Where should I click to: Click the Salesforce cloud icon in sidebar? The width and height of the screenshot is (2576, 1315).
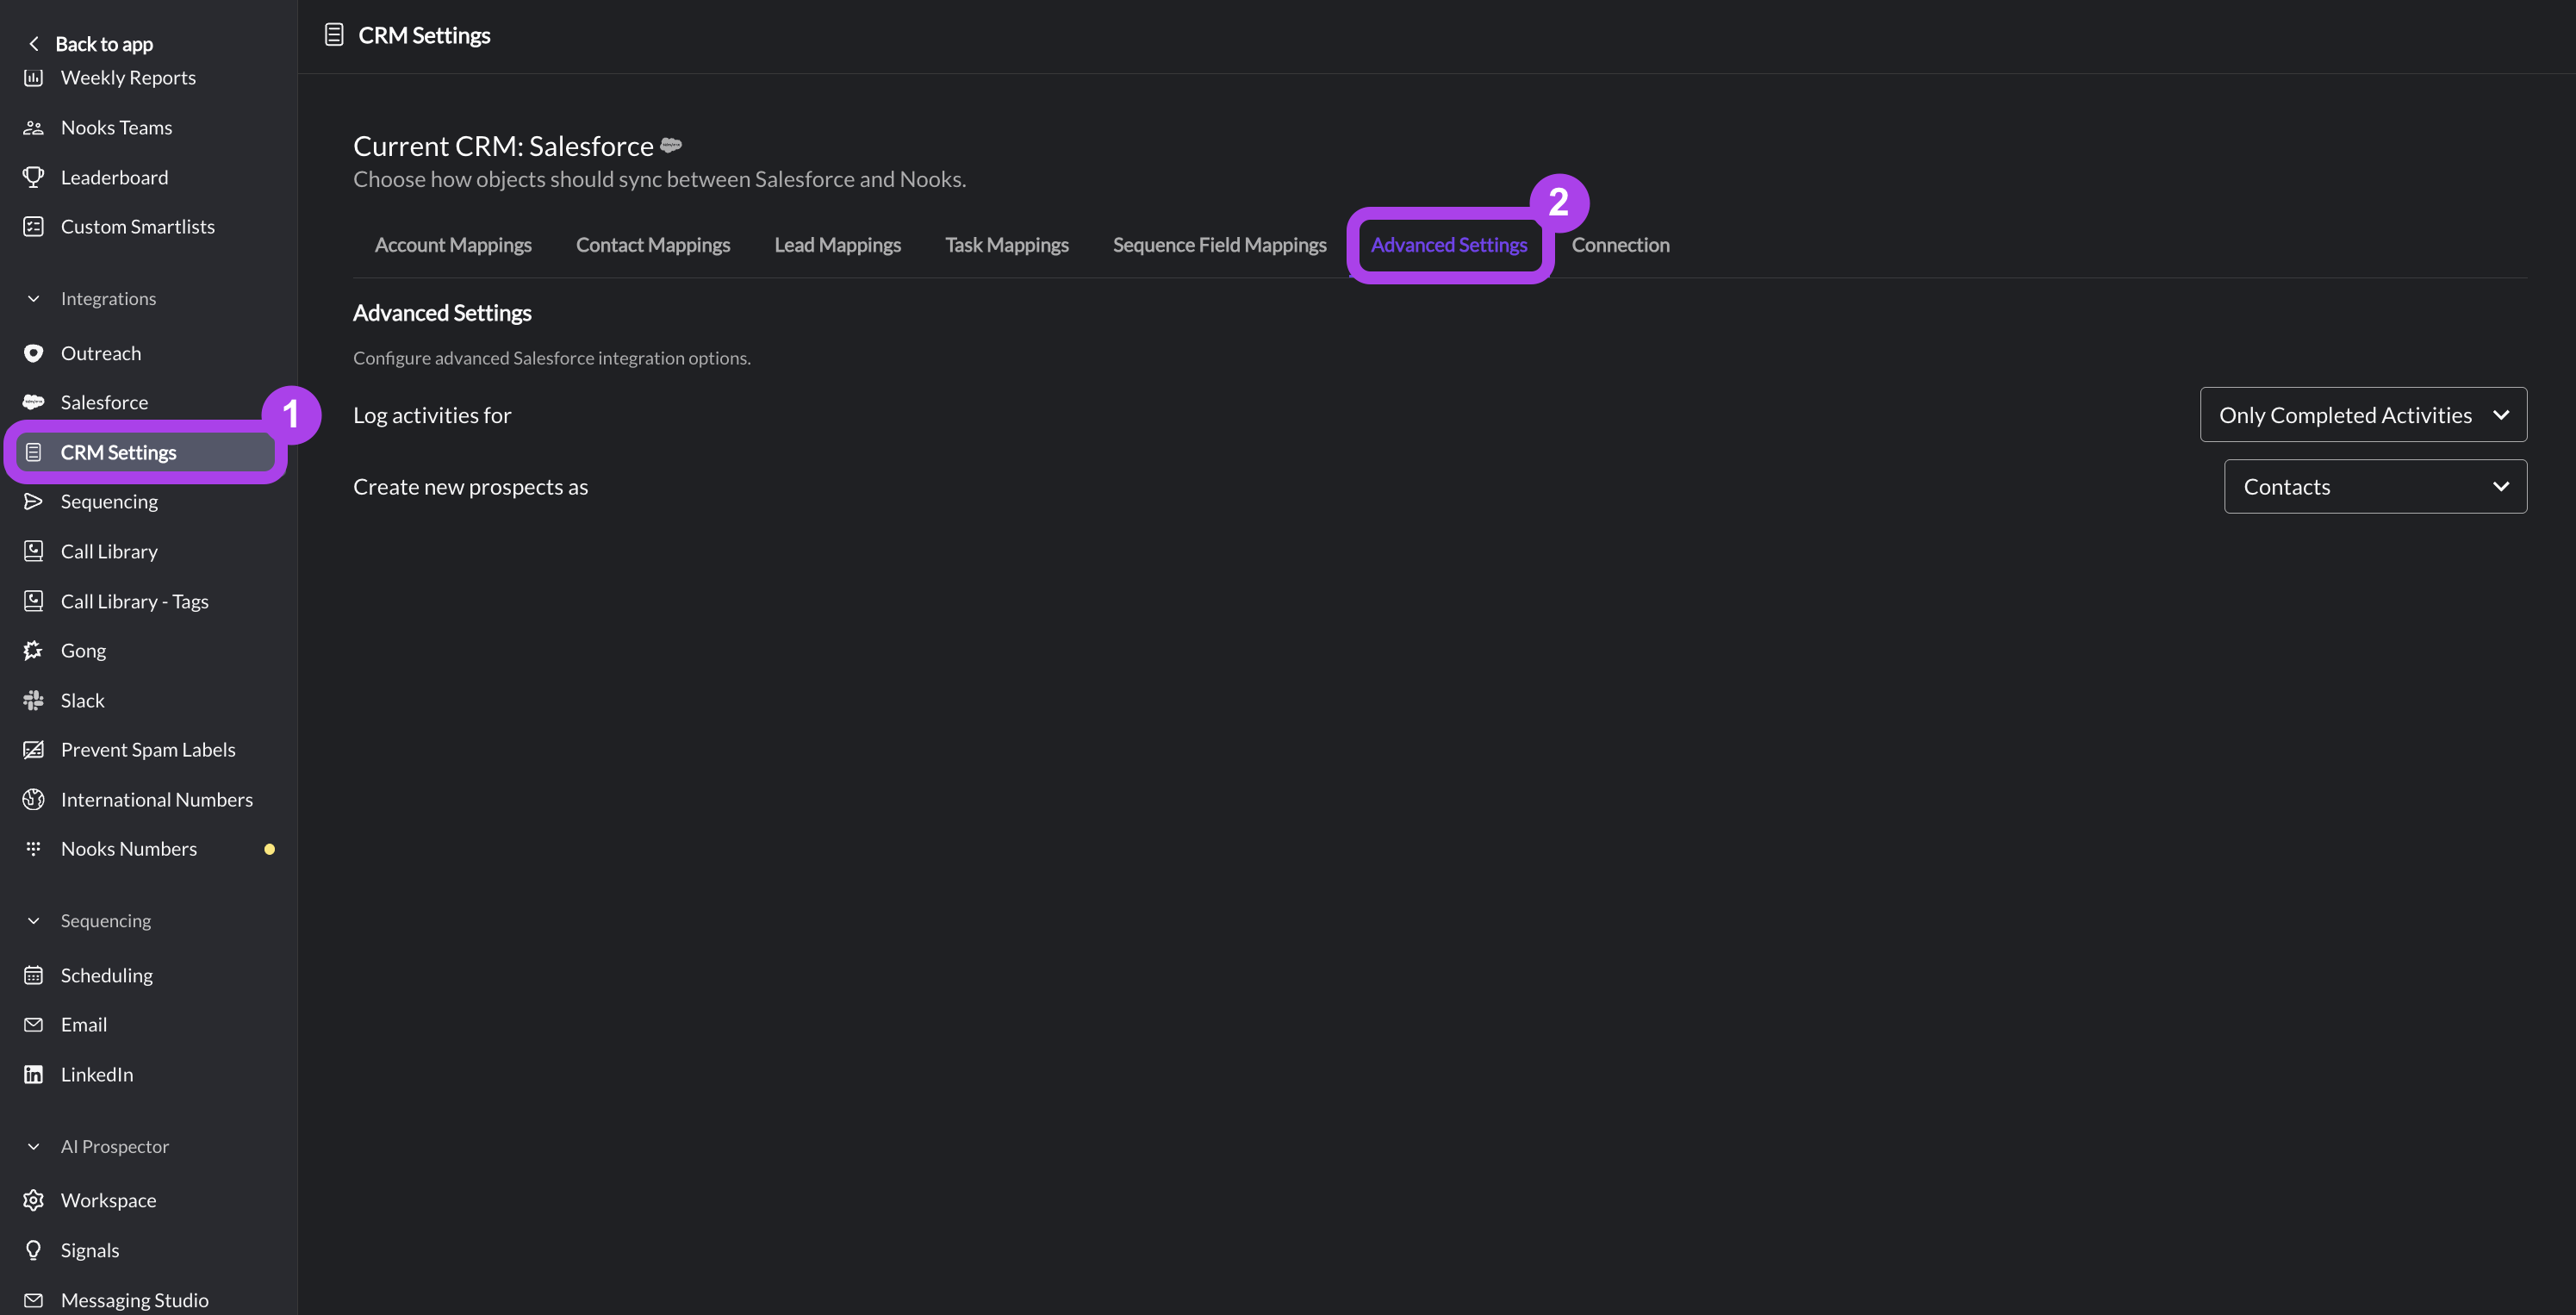33,402
